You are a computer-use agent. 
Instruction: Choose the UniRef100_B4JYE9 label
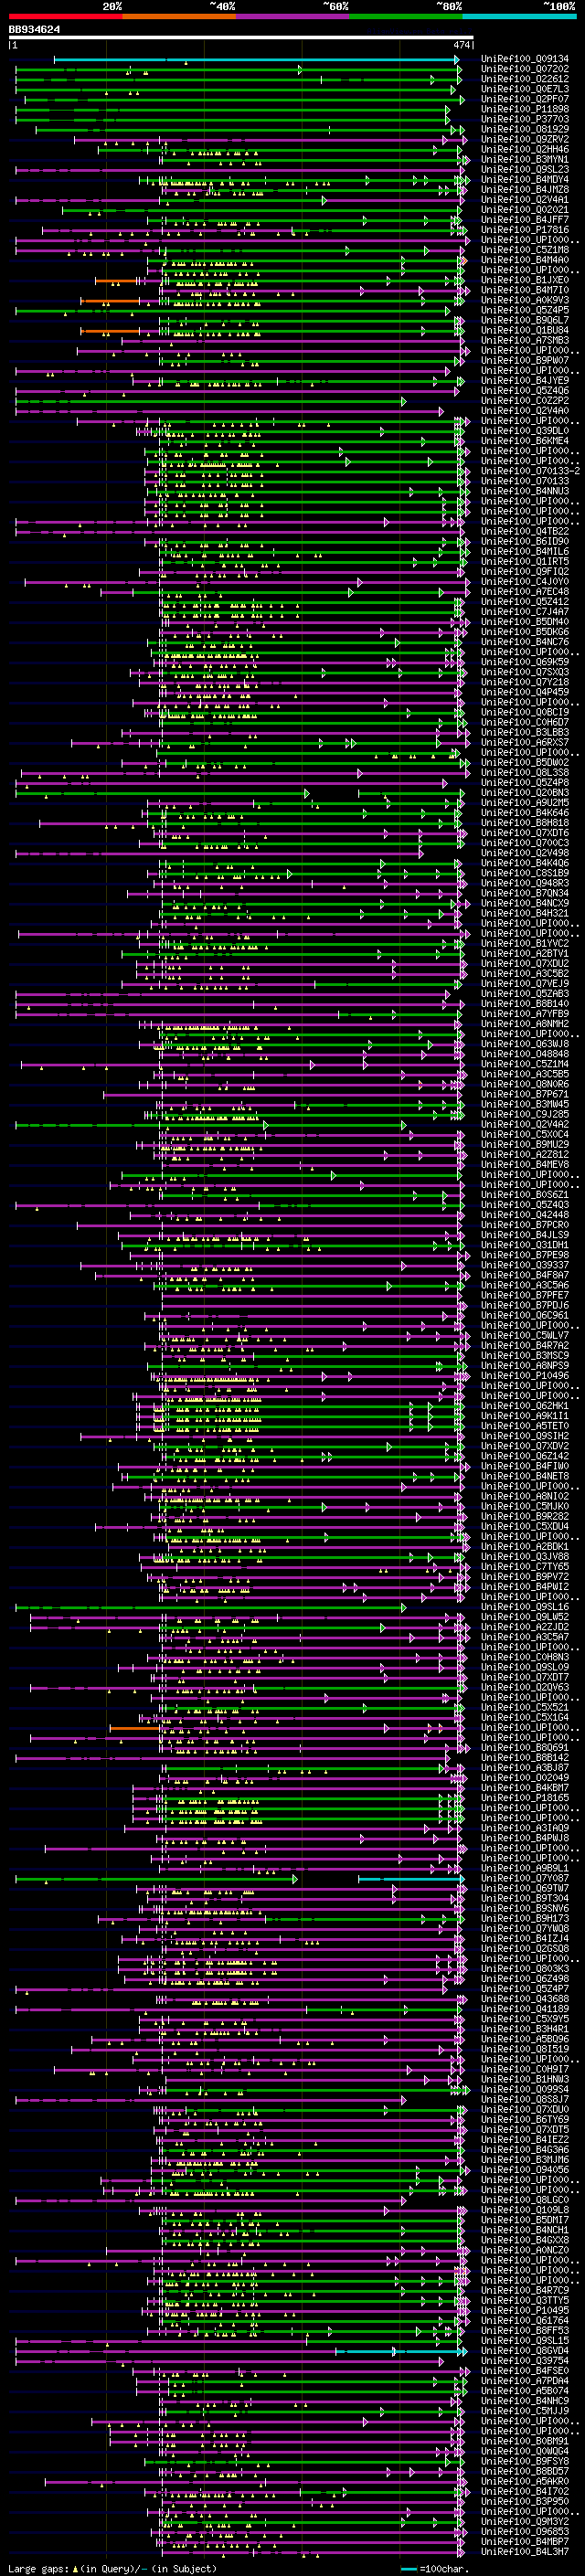tap(525, 380)
